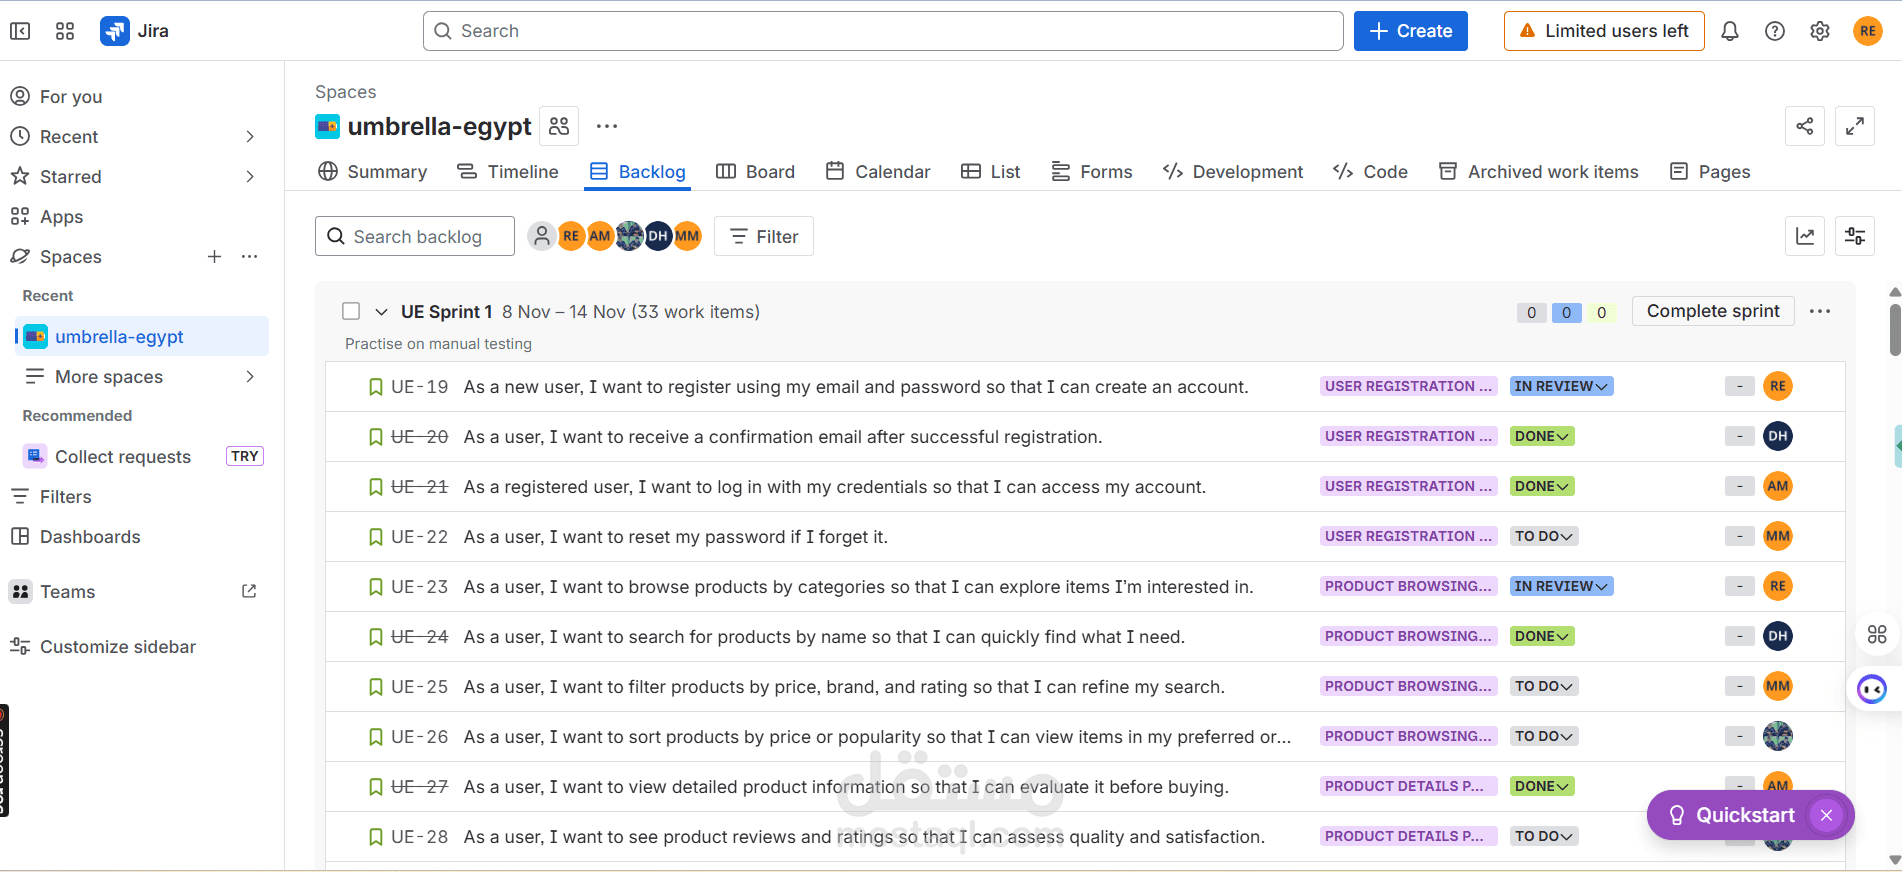Open the Timeline tab

[x=508, y=172]
